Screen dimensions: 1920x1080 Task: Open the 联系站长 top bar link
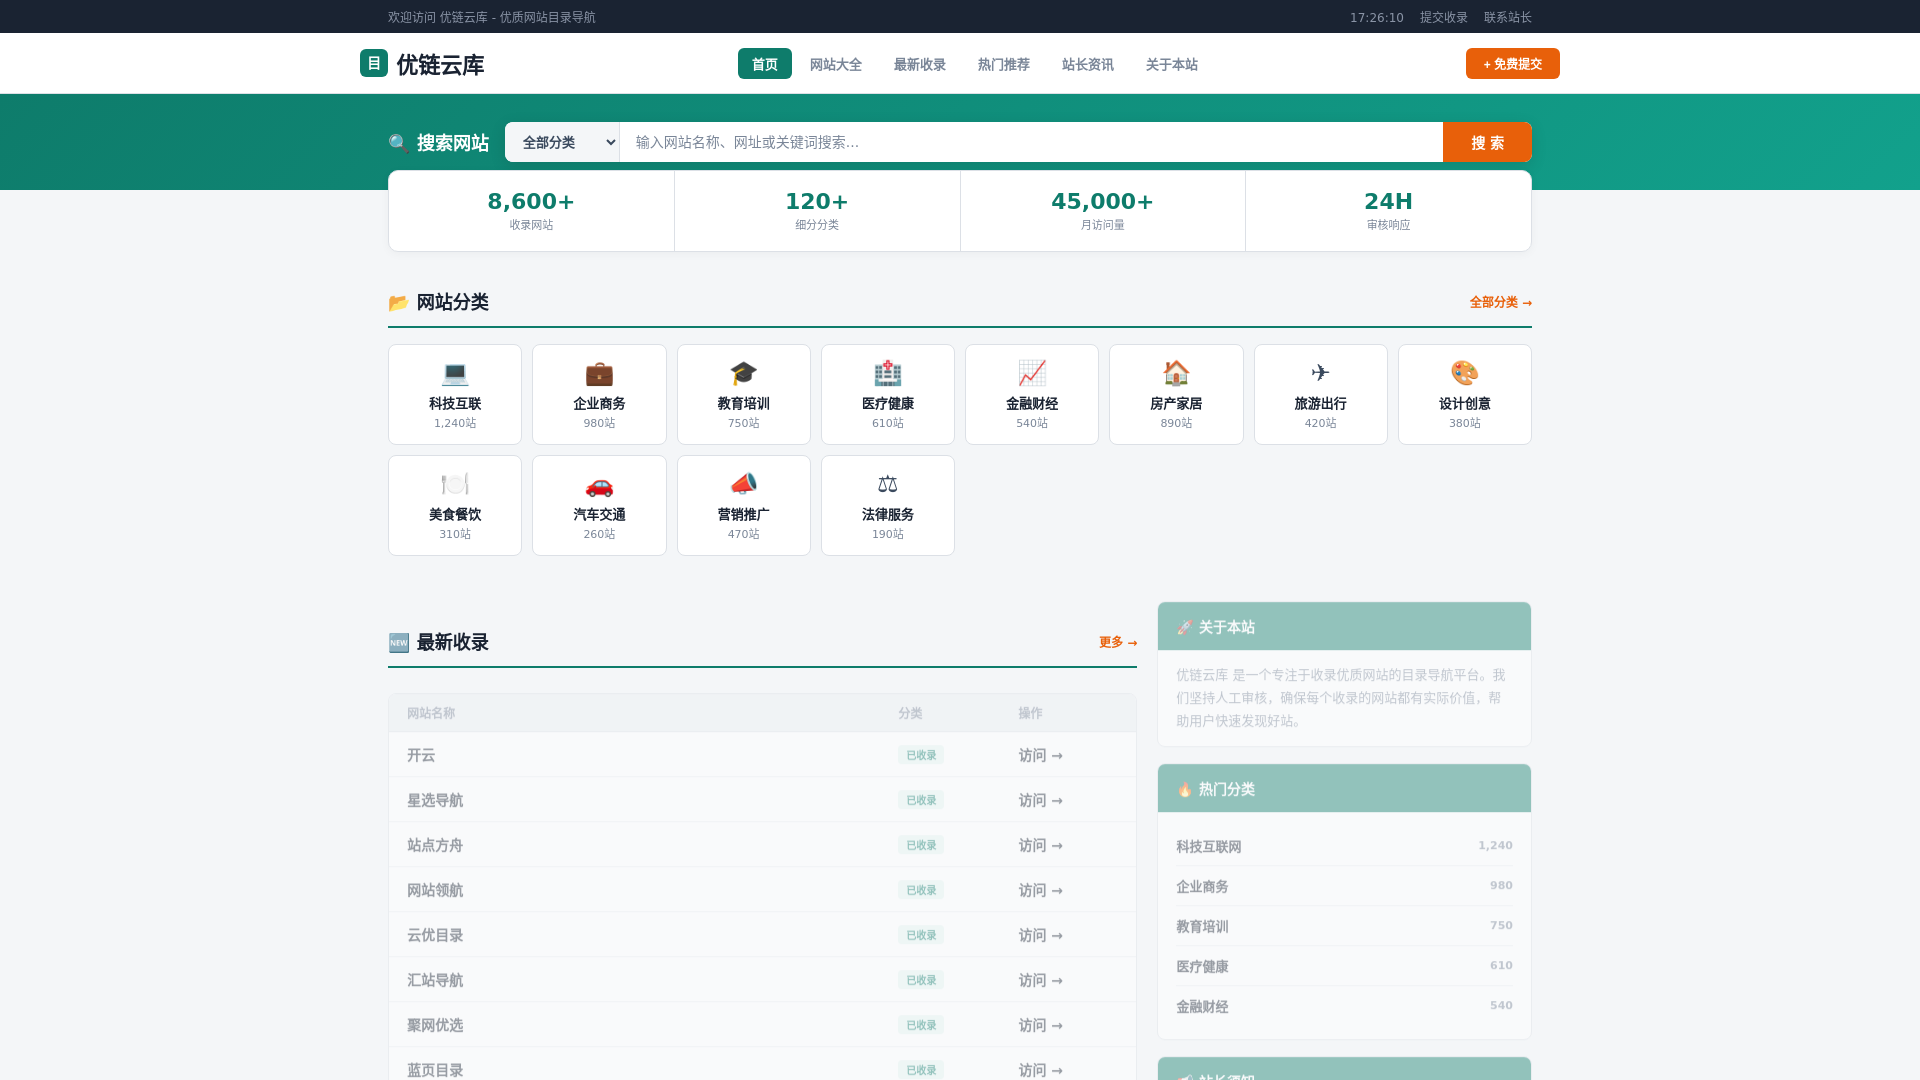click(1508, 17)
